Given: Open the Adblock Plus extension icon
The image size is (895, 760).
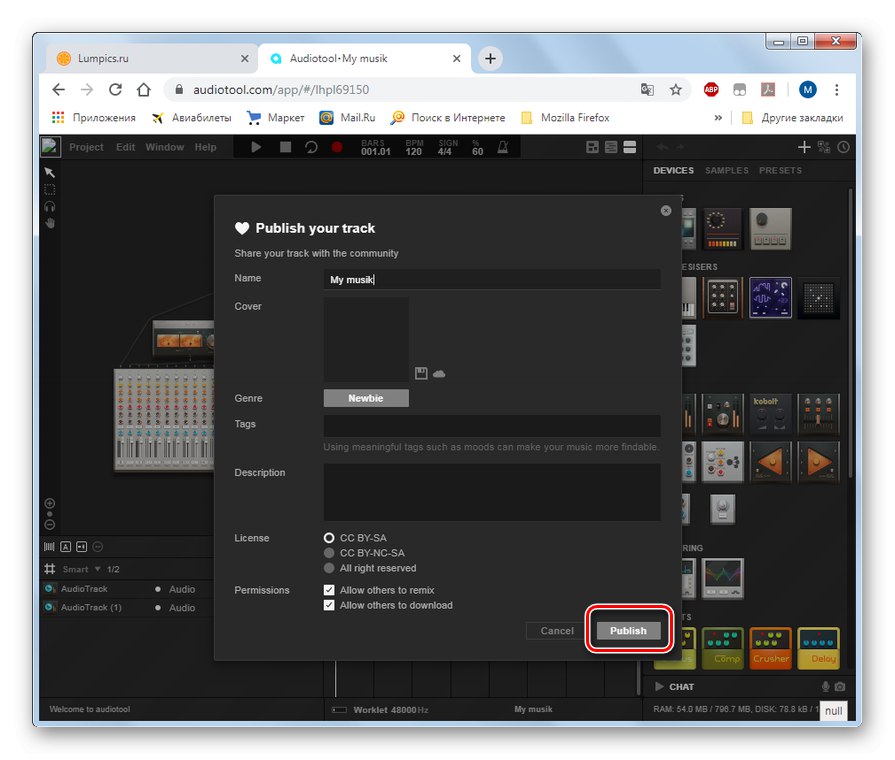Looking at the screenshot, I should point(711,90).
